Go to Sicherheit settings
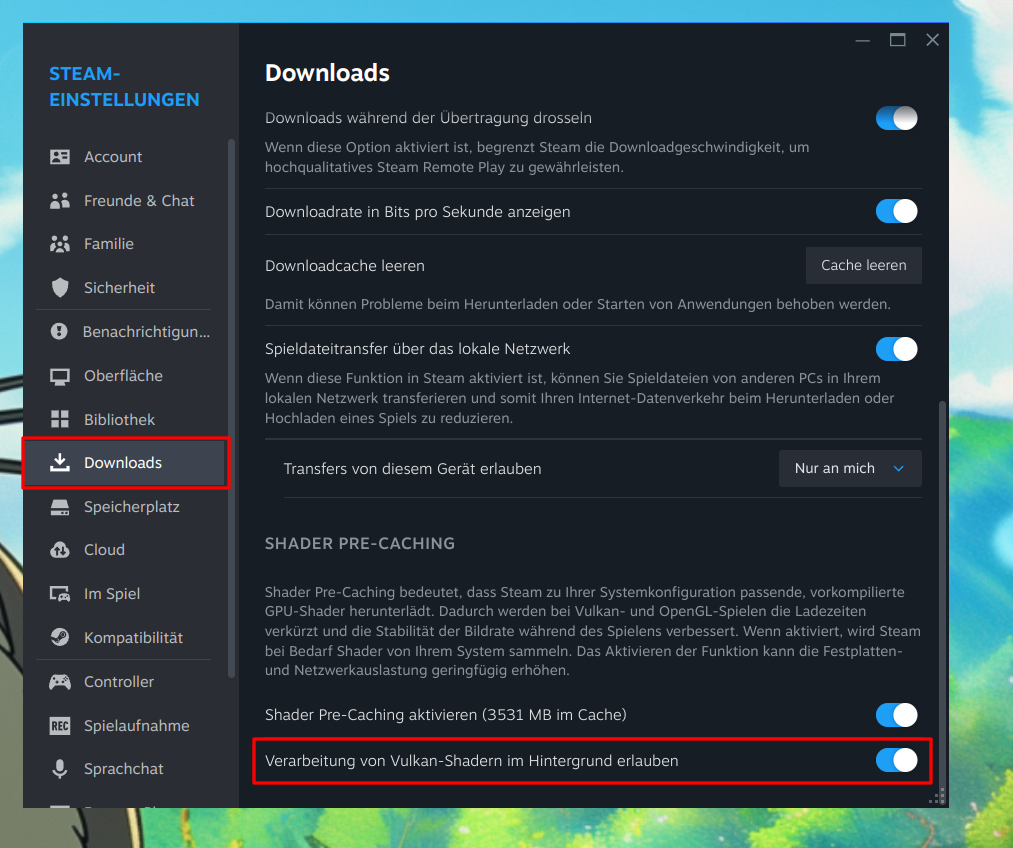This screenshot has width=1013, height=848. pos(124,287)
